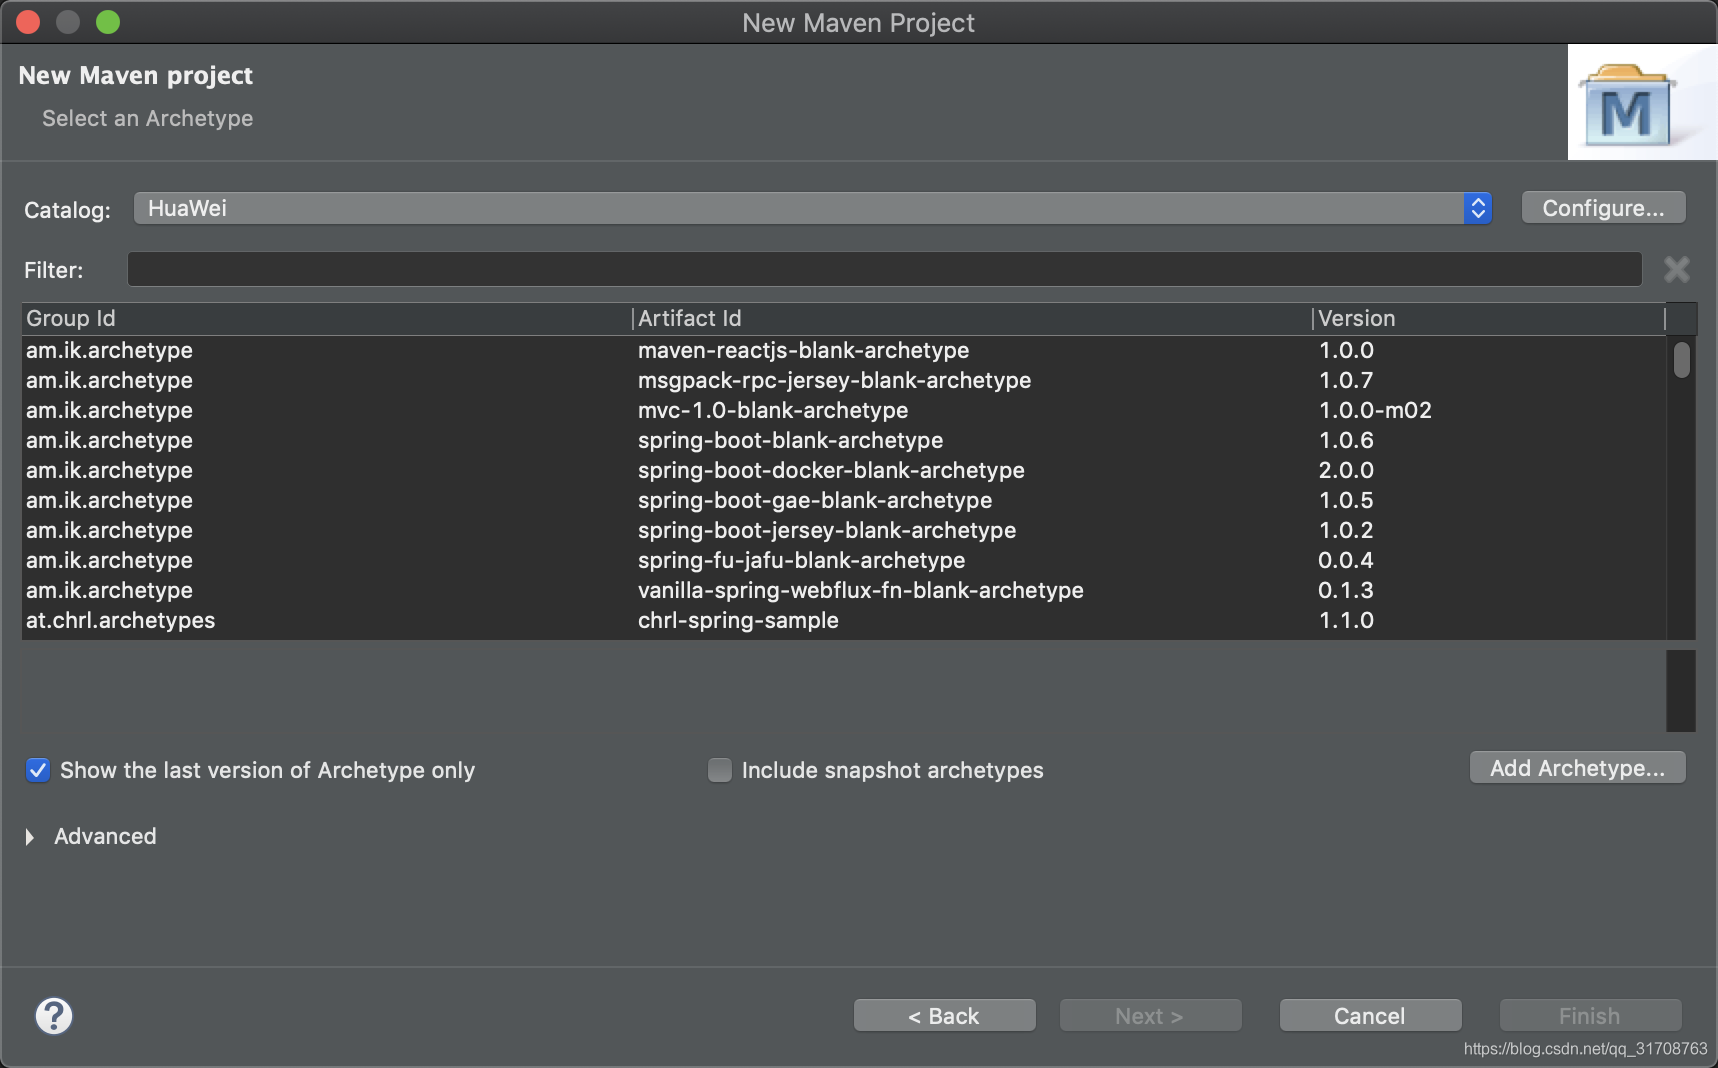Screen dimensions: 1718x1068
Task: Click the Add Archetype button
Action: tap(1577, 768)
